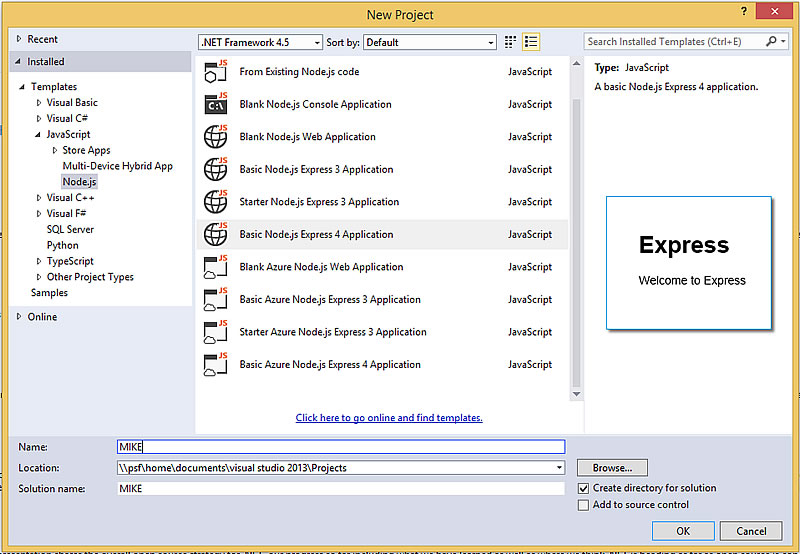Open the dialog help question mark
Screen dimensions: 800x554
pyautogui.click(x=744, y=11)
